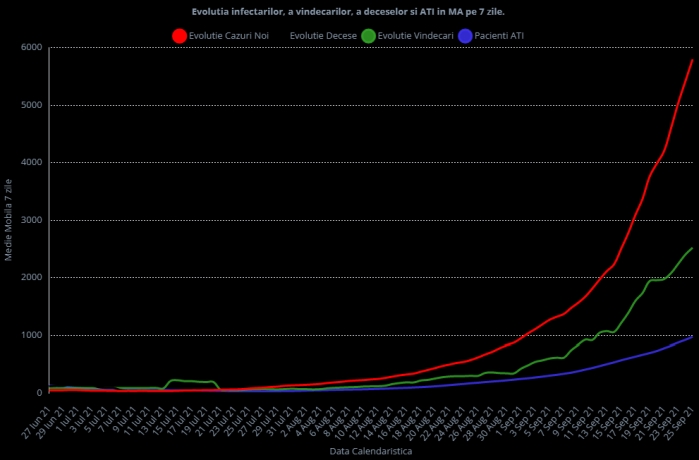Screen dimensions: 699x460
Task: Click the Medie Mobila 7 zile axis title
Action: click(x=9, y=220)
